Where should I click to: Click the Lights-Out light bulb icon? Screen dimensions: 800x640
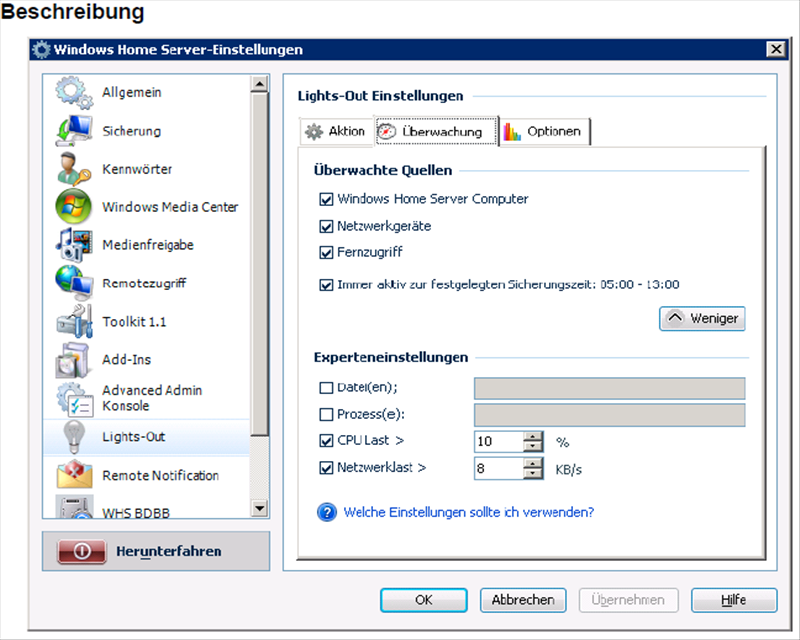point(74,437)
